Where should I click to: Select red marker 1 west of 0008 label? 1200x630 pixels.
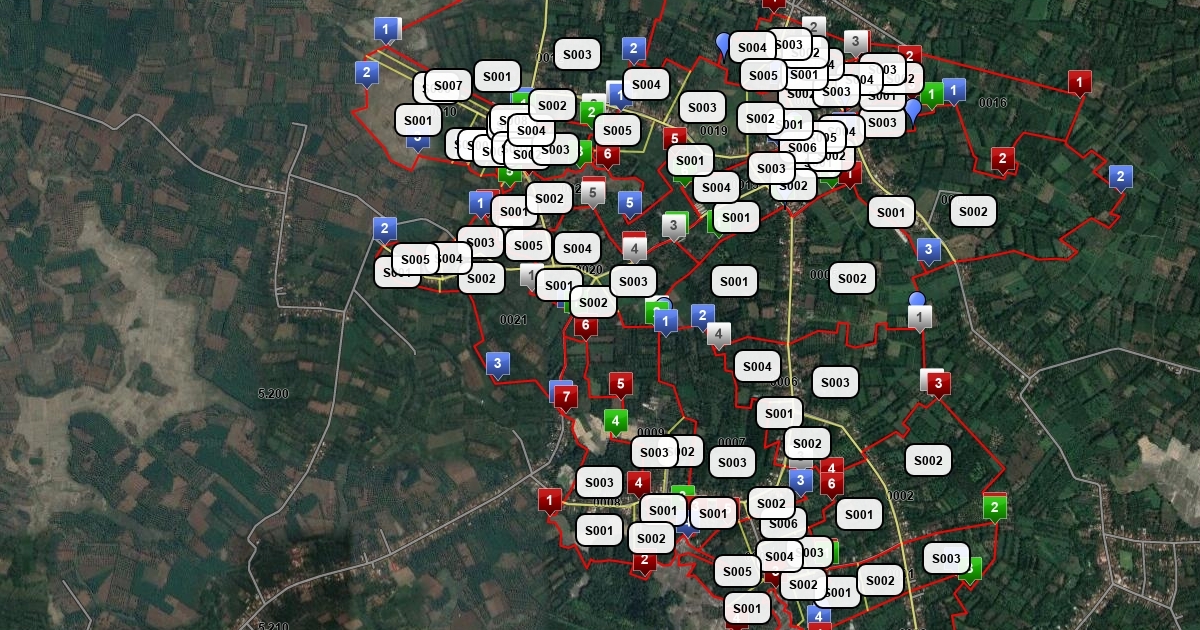point(549,498)
